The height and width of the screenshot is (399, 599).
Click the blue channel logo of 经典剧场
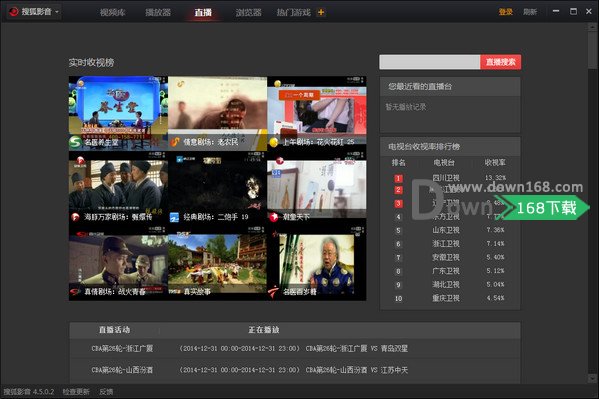tap(175, 217)
